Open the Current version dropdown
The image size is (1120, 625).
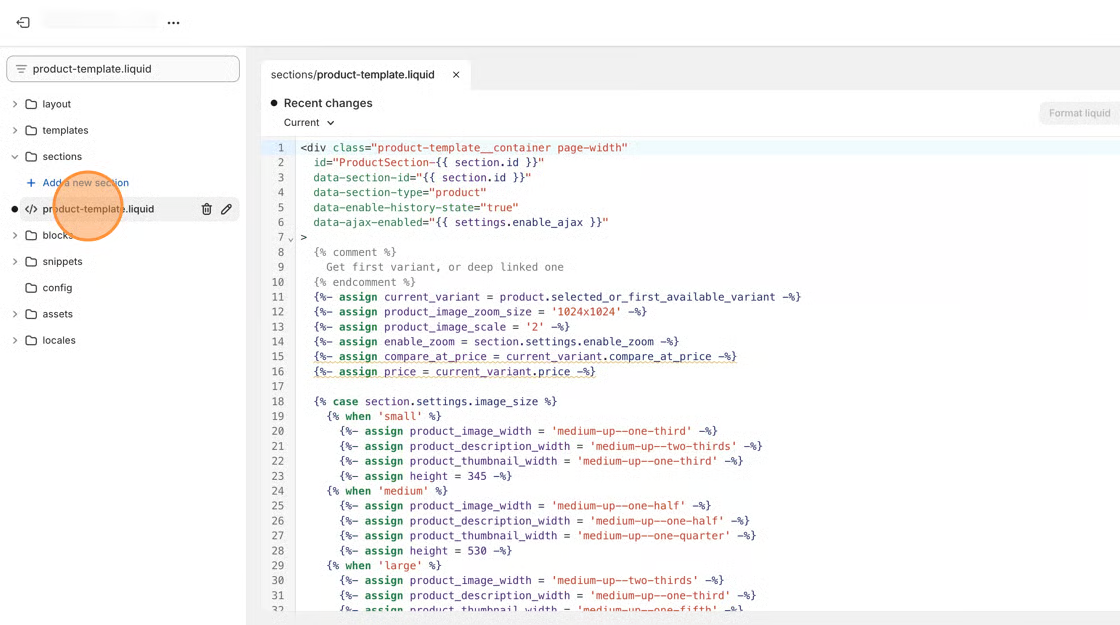pos(309,123)
